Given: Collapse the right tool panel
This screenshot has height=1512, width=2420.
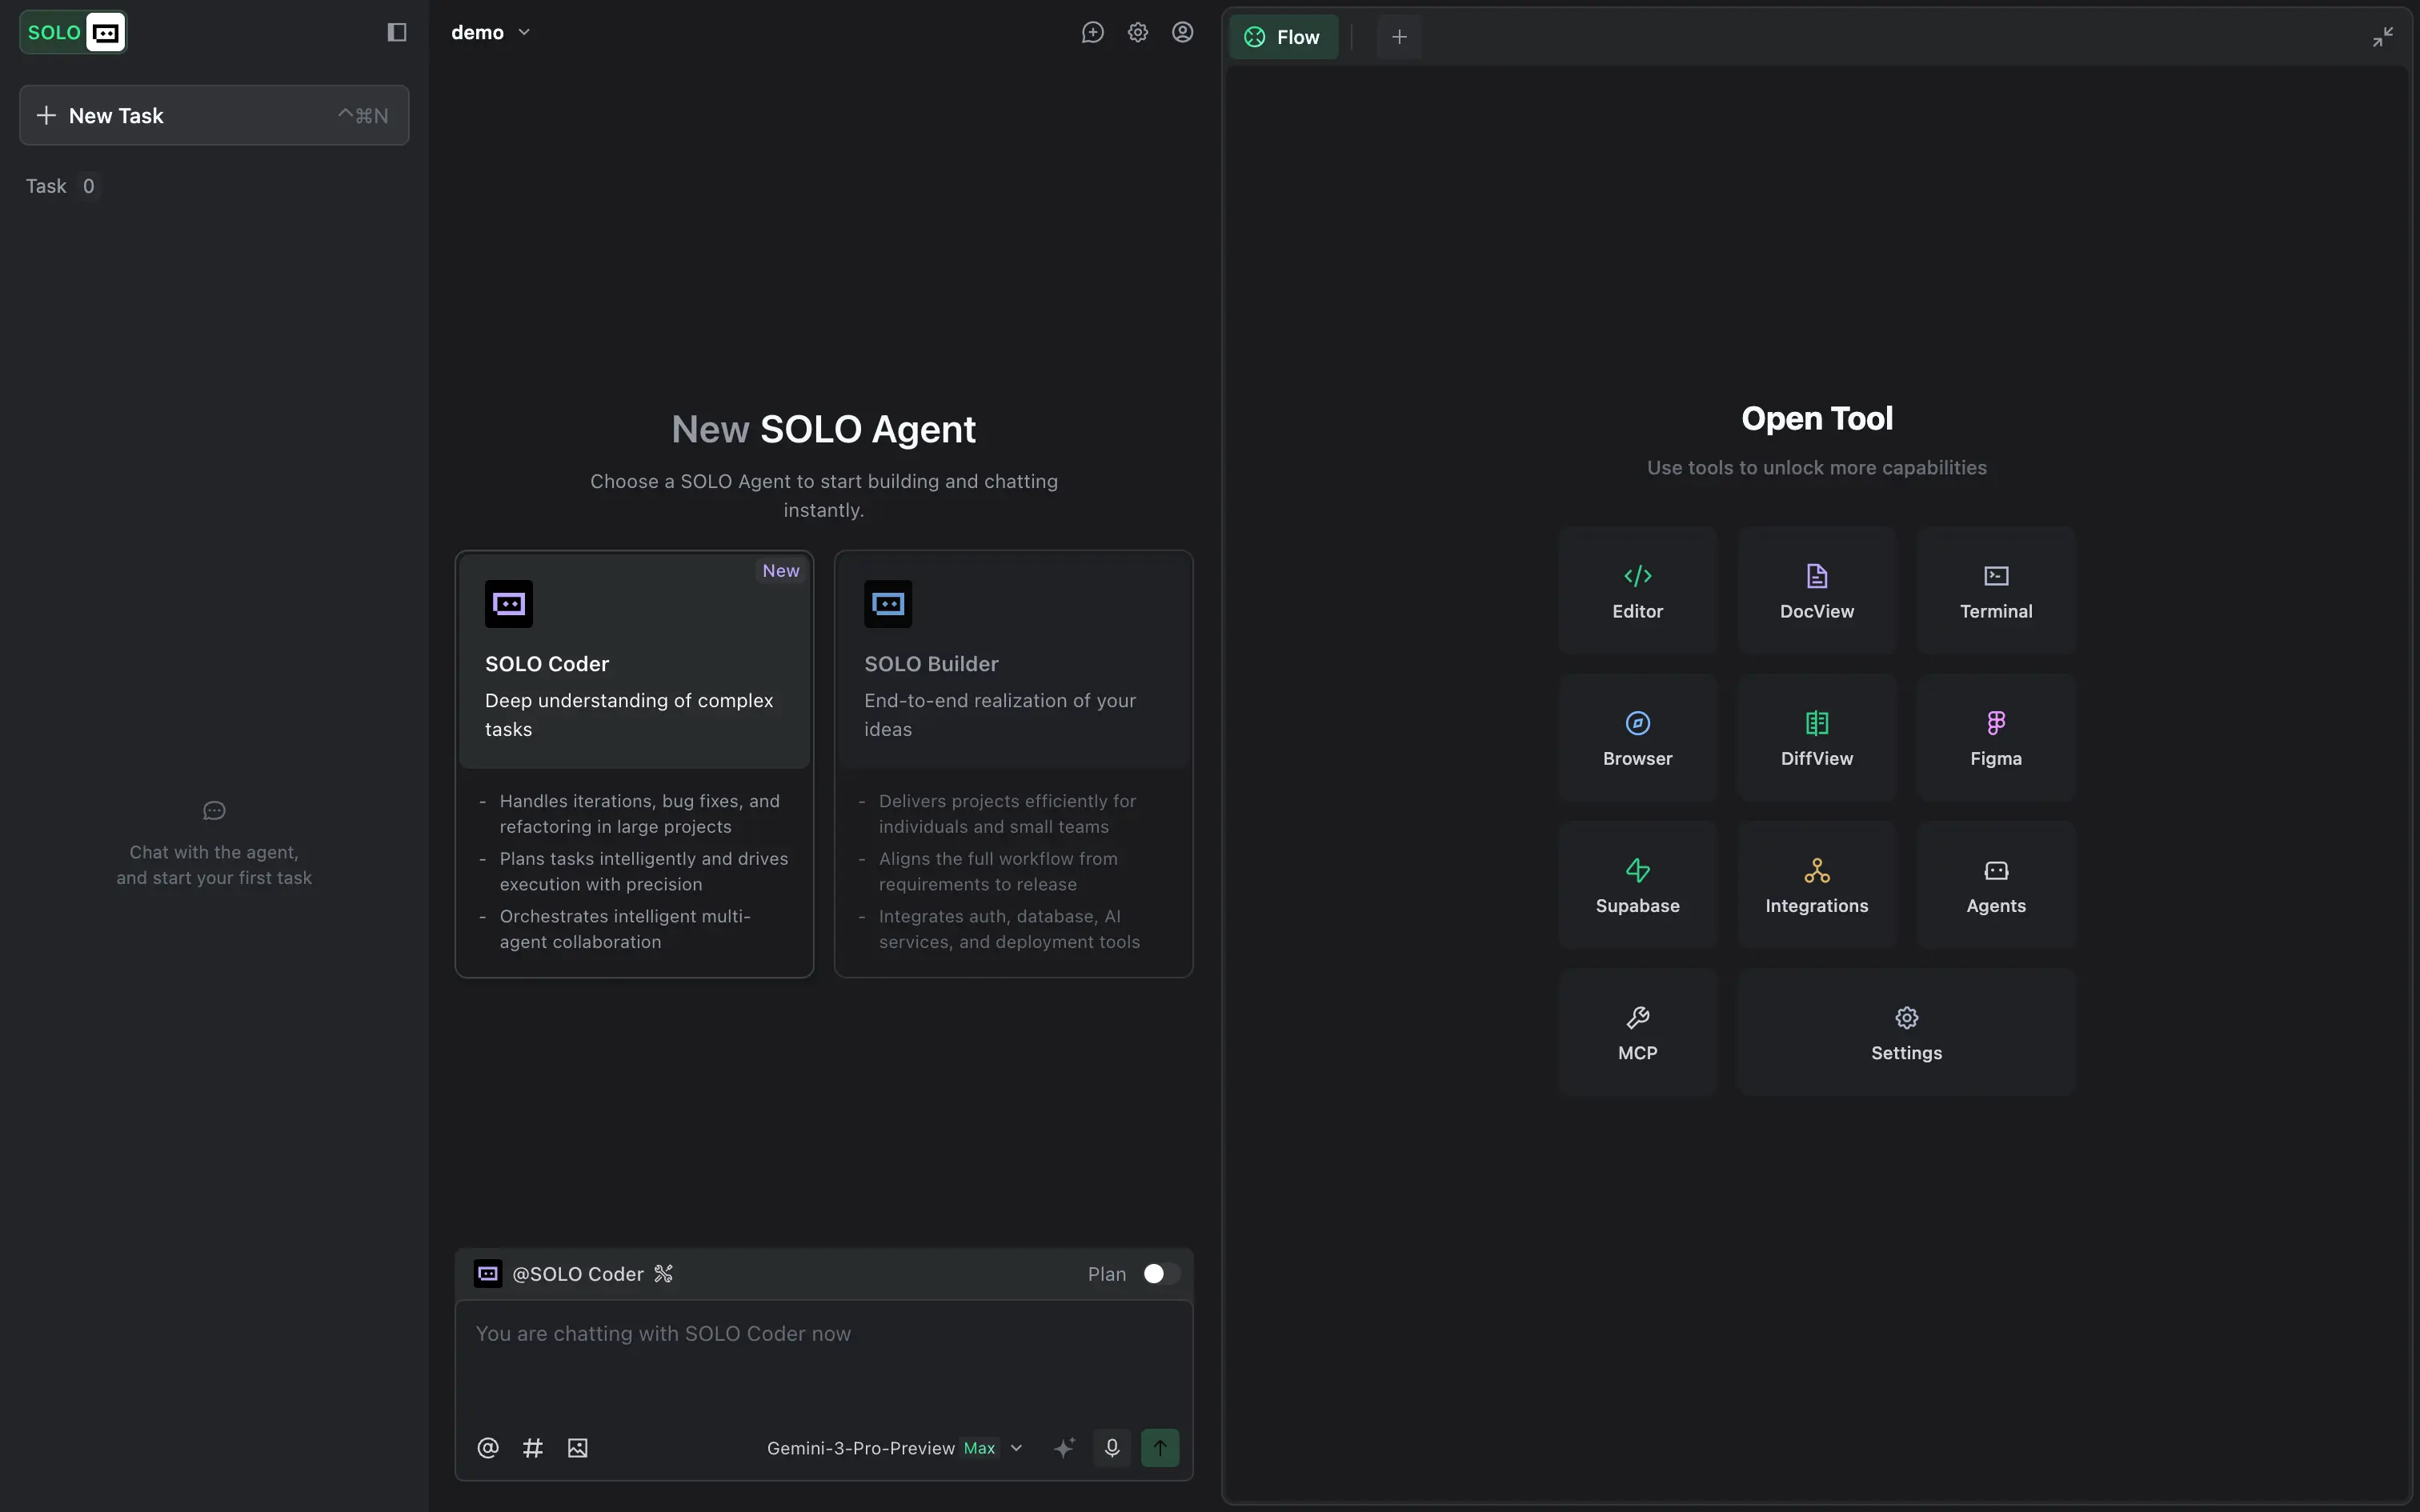Looking at the screenshot, I should (2382, 37).
